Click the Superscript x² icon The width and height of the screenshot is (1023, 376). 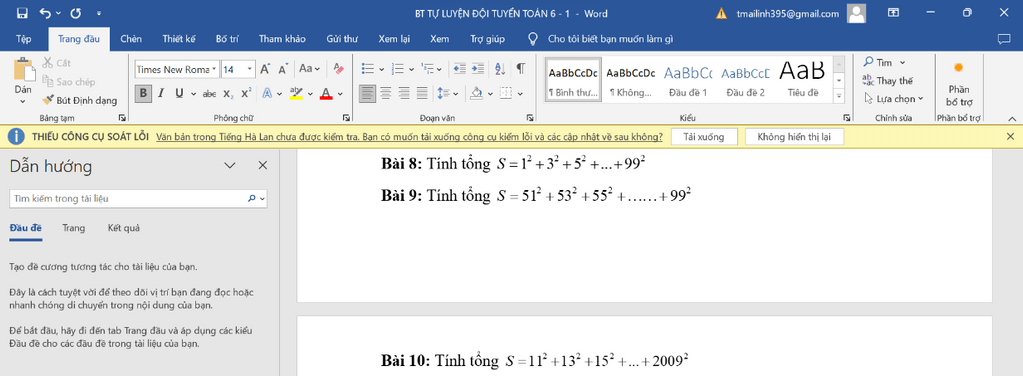pos(246,93)
